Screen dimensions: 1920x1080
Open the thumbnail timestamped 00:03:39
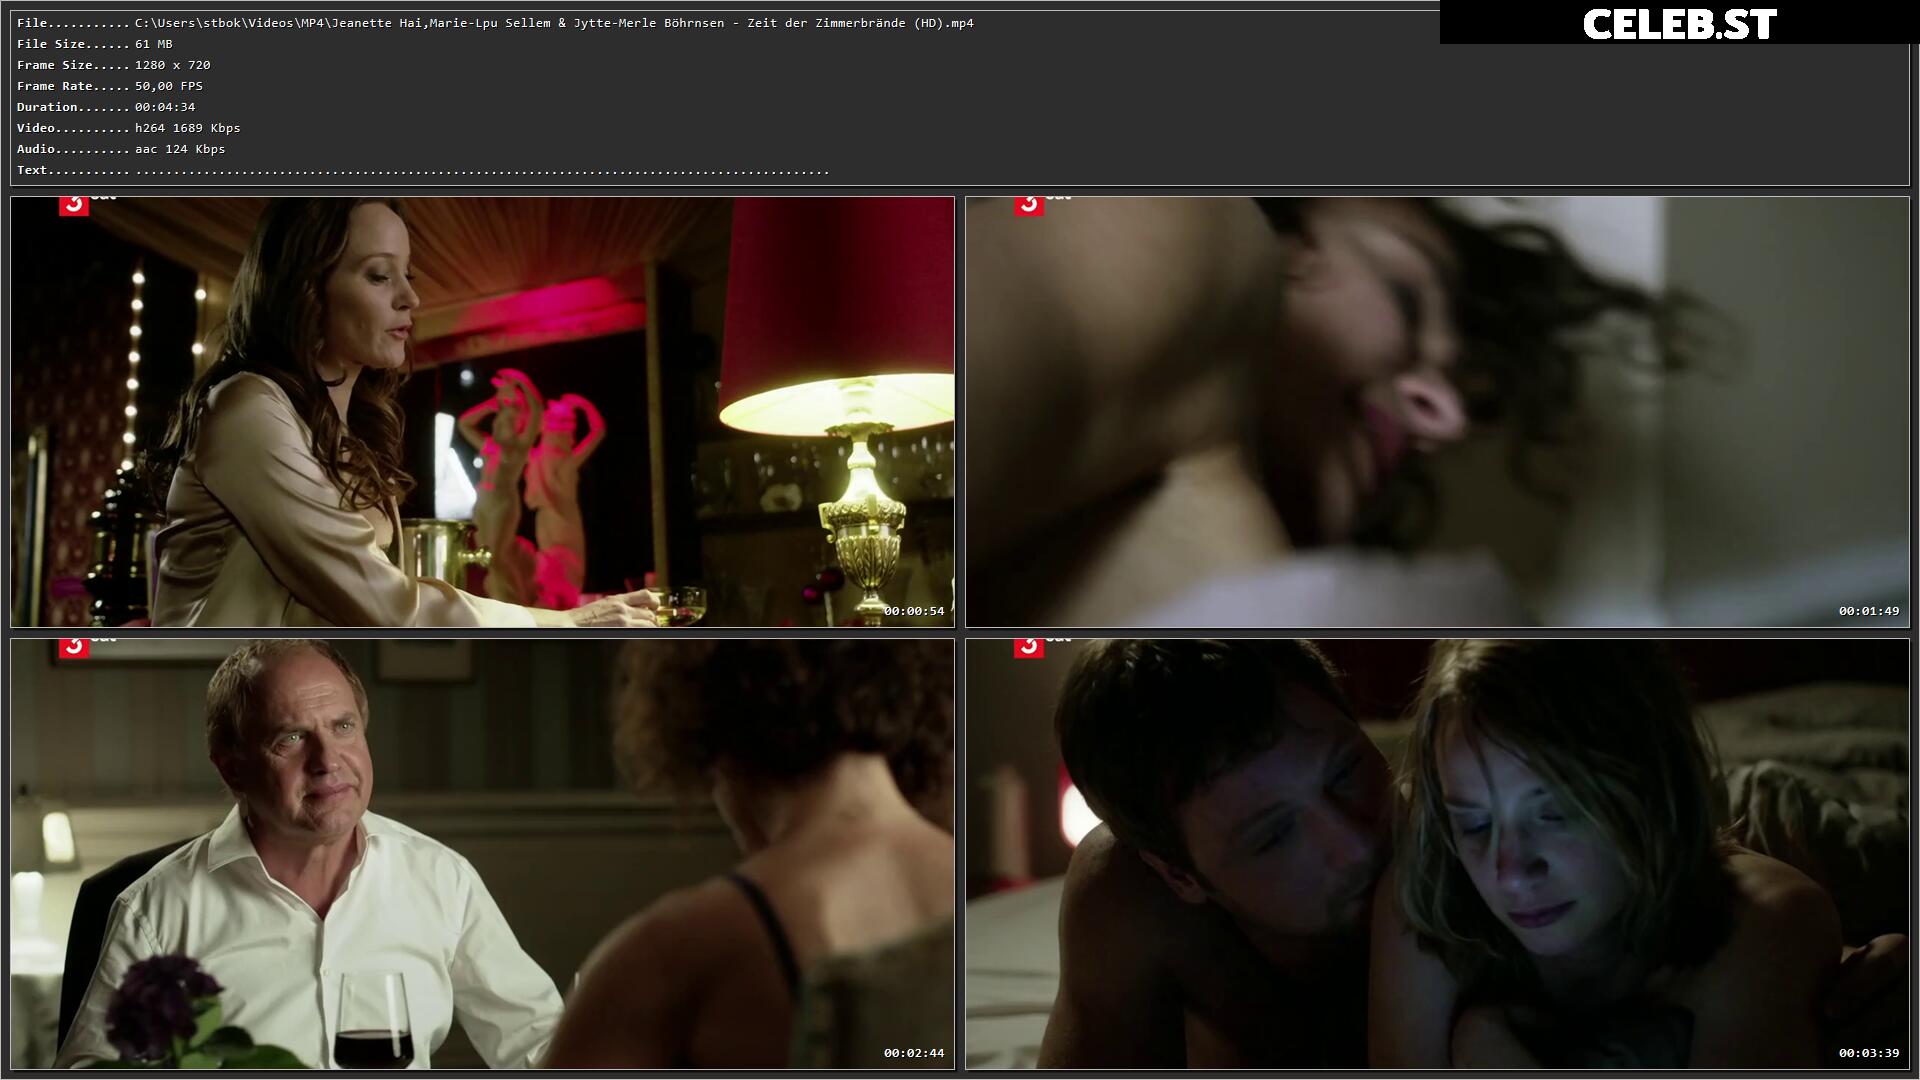coord(1437,854)
